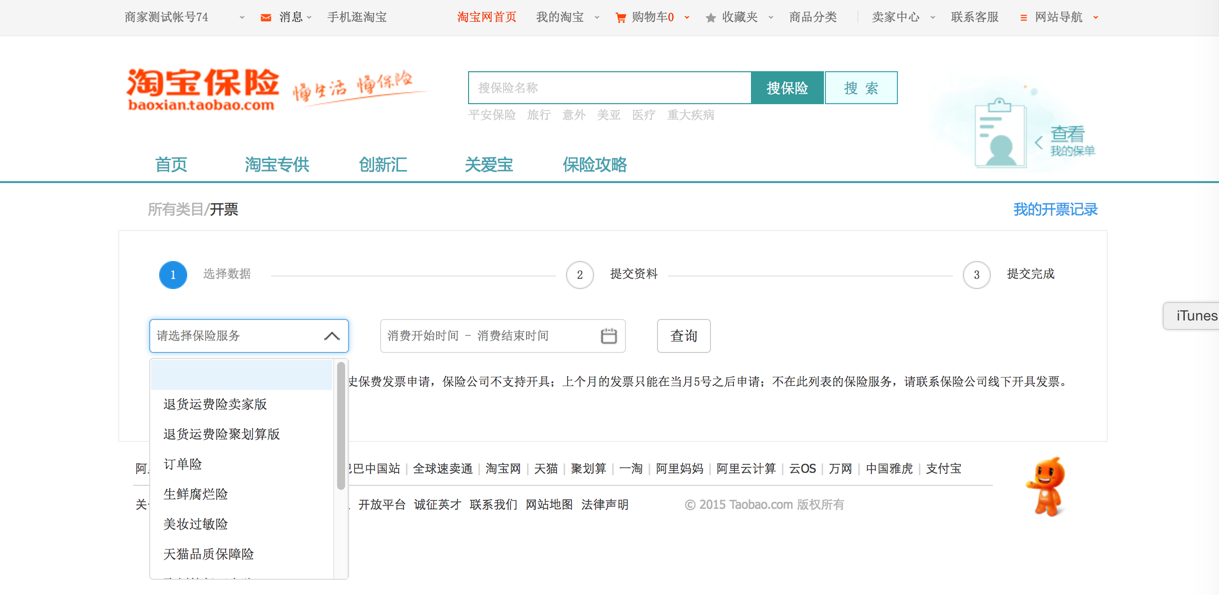
Task: Go to 淘宝网首页
Action: pos(487,17)
